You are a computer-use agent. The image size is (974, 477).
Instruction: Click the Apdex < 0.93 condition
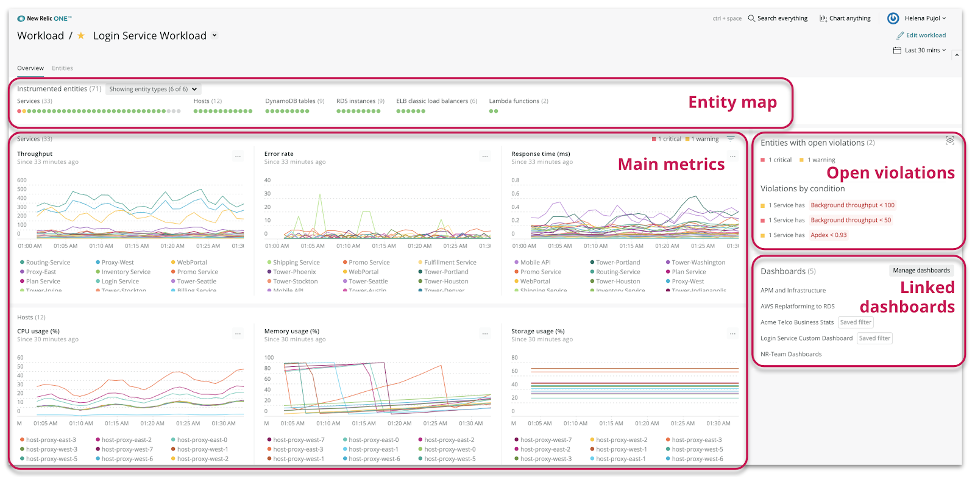pyautogui.click(x=829, y=235)
